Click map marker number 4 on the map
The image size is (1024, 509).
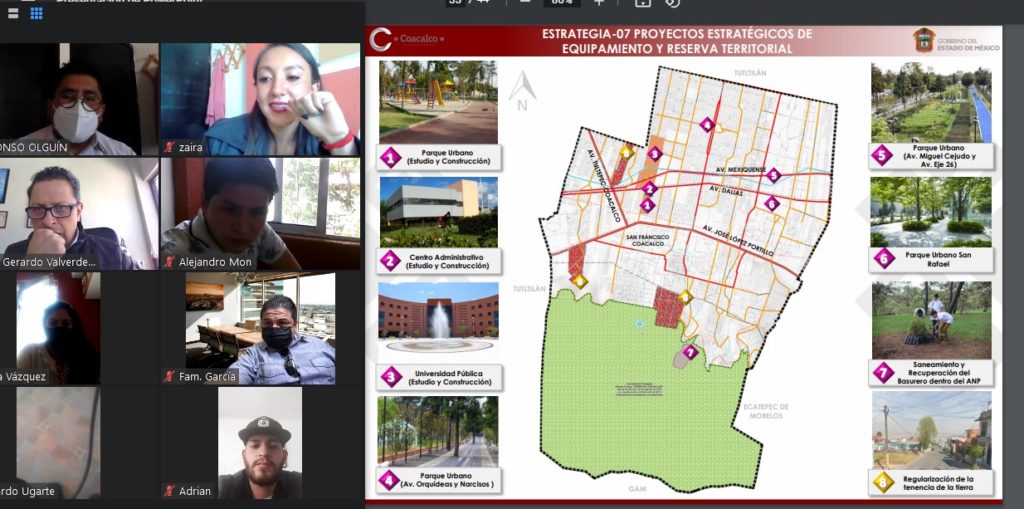click(x=707, y=125)
